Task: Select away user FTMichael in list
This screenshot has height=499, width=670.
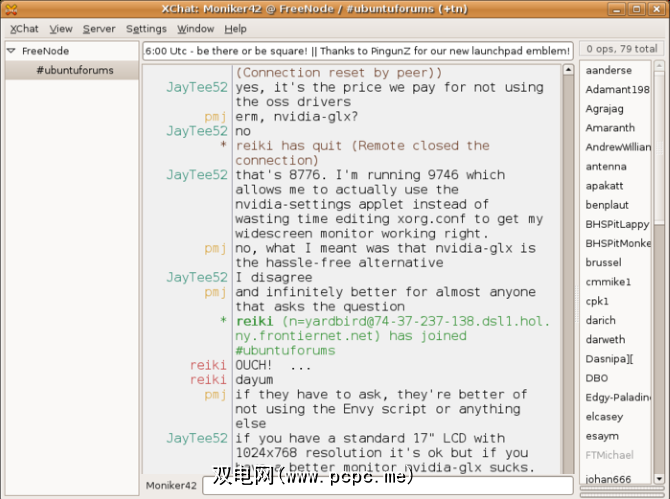Action: pos(609,455)
